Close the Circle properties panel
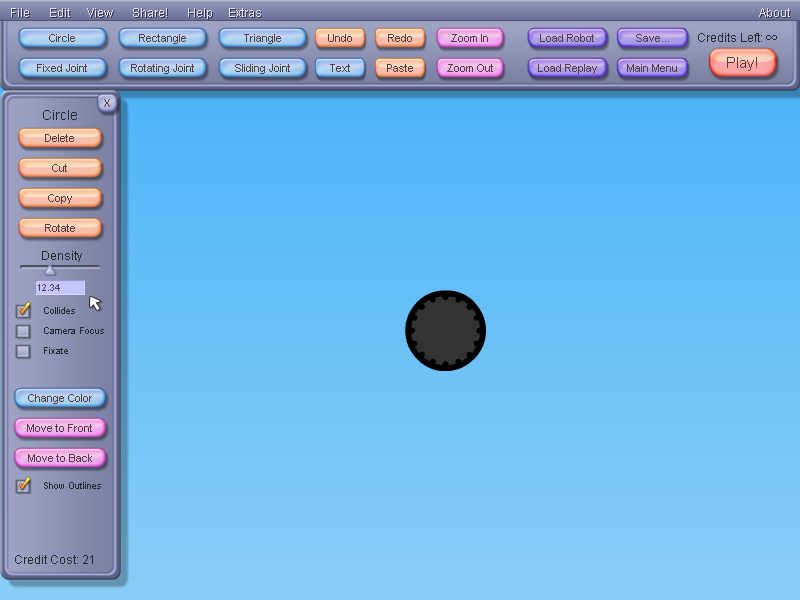Viewport: 800px width, 600px height. click(107, 102)
